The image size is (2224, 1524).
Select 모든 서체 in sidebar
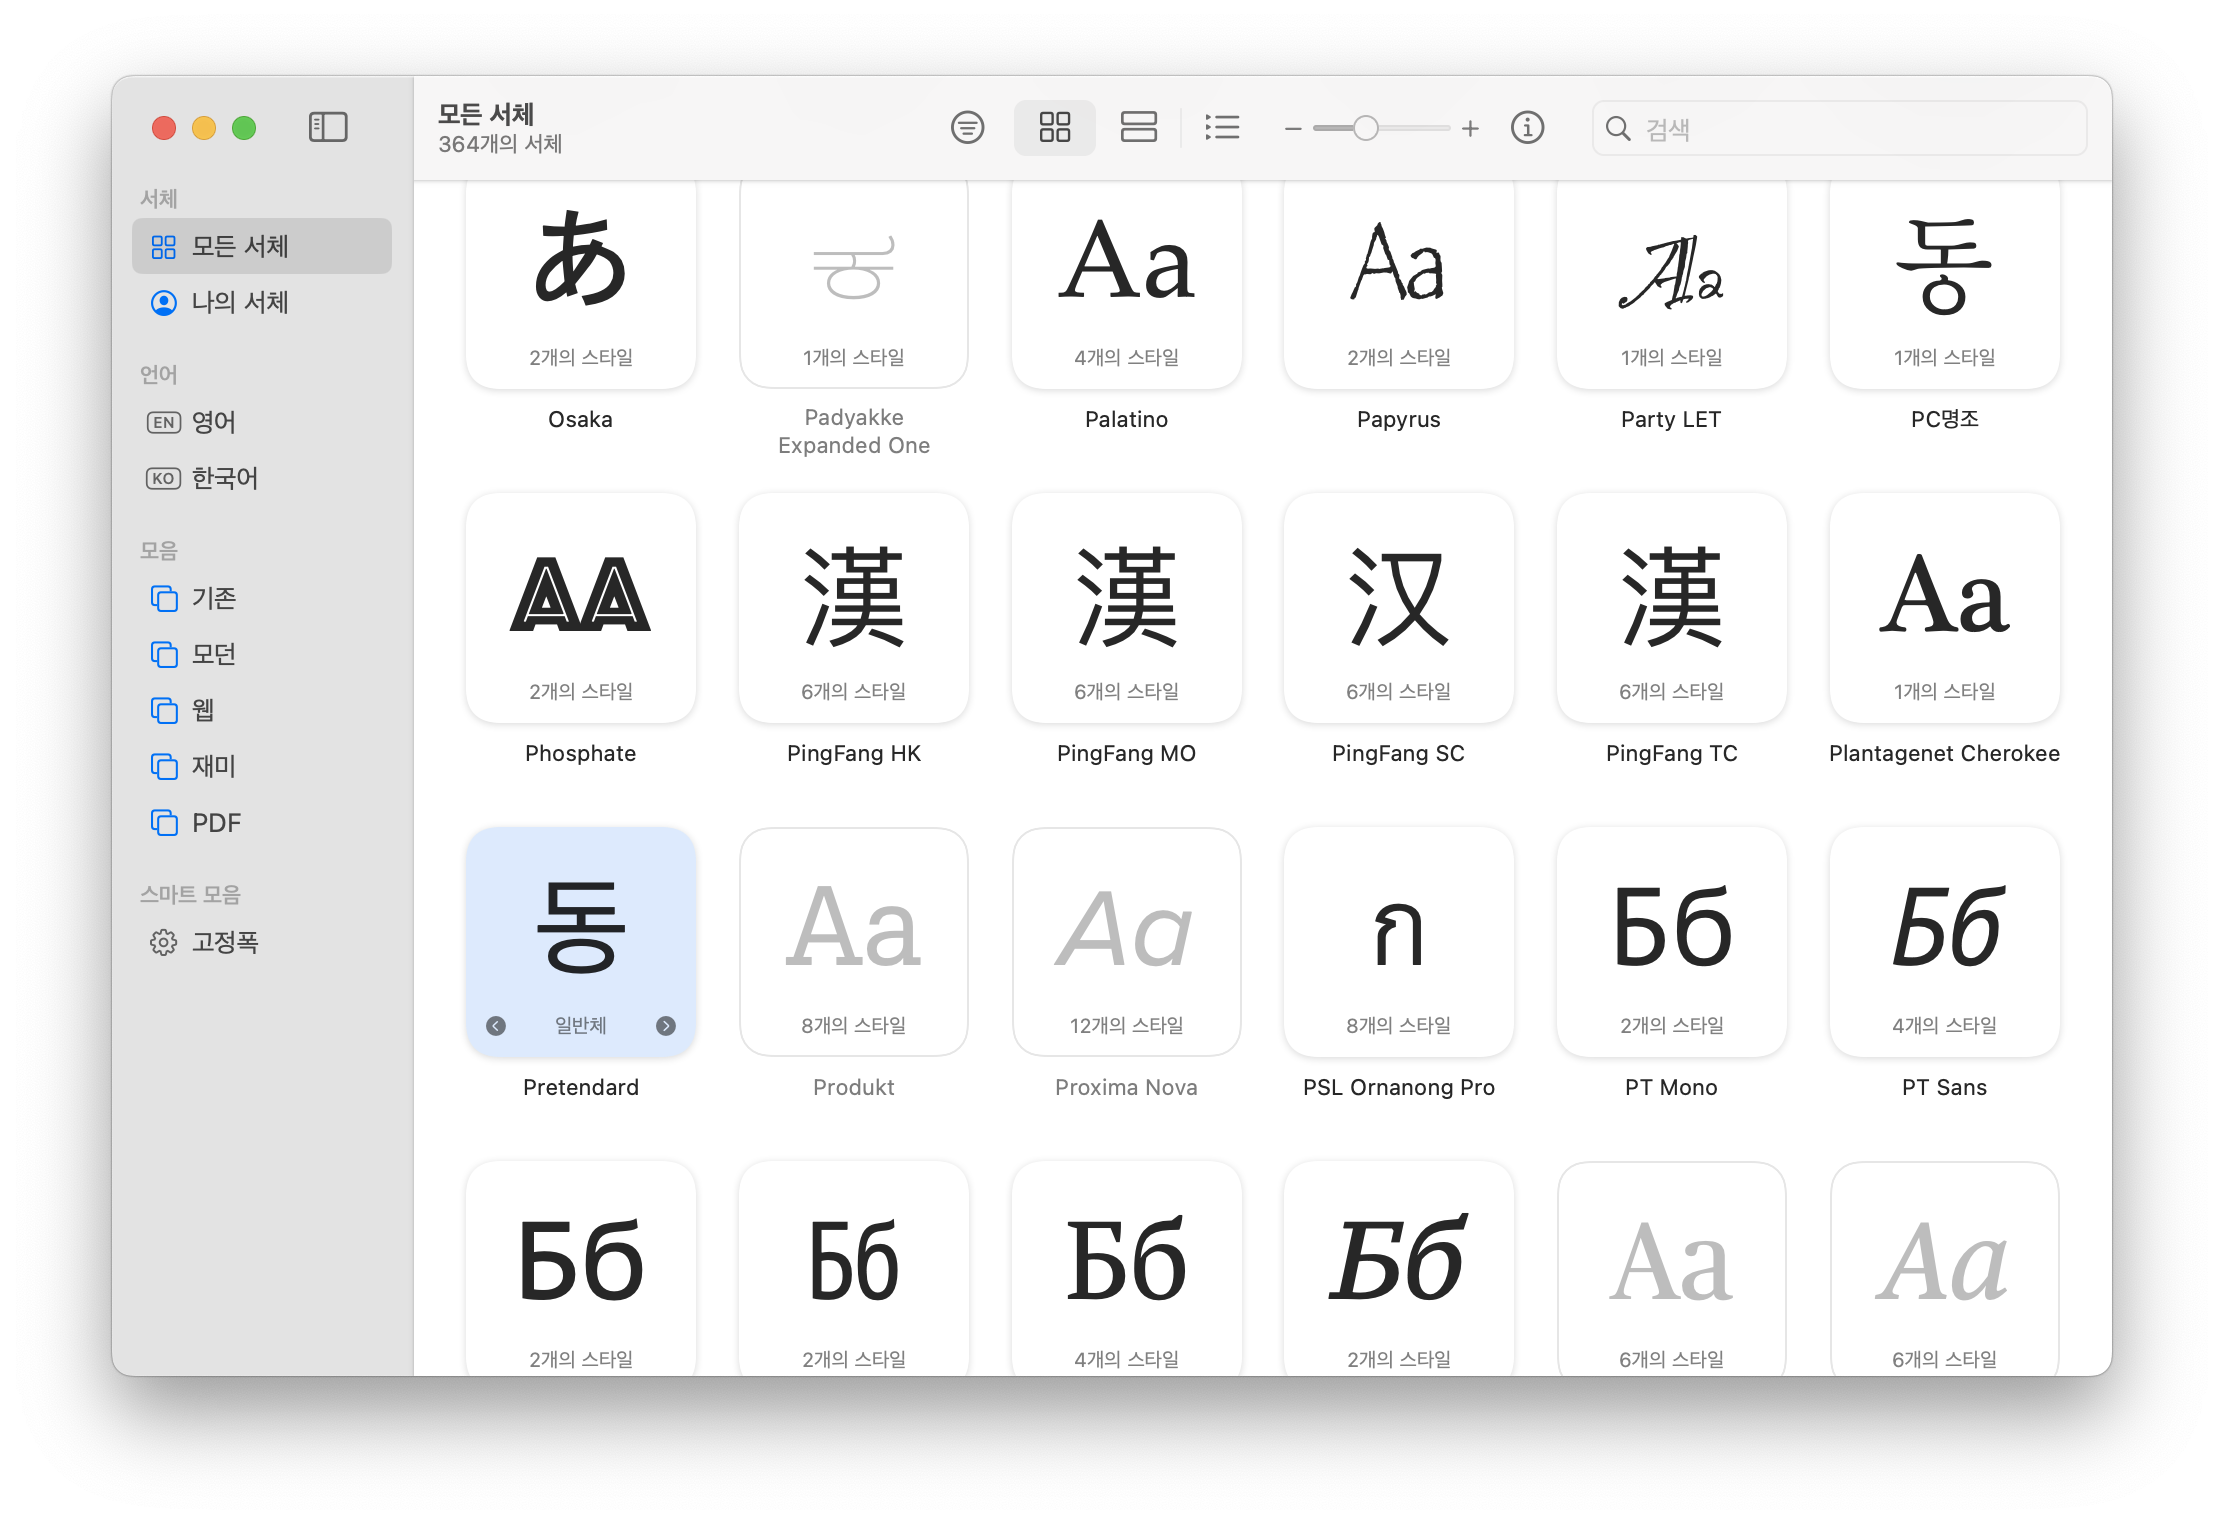click(262, 246)
